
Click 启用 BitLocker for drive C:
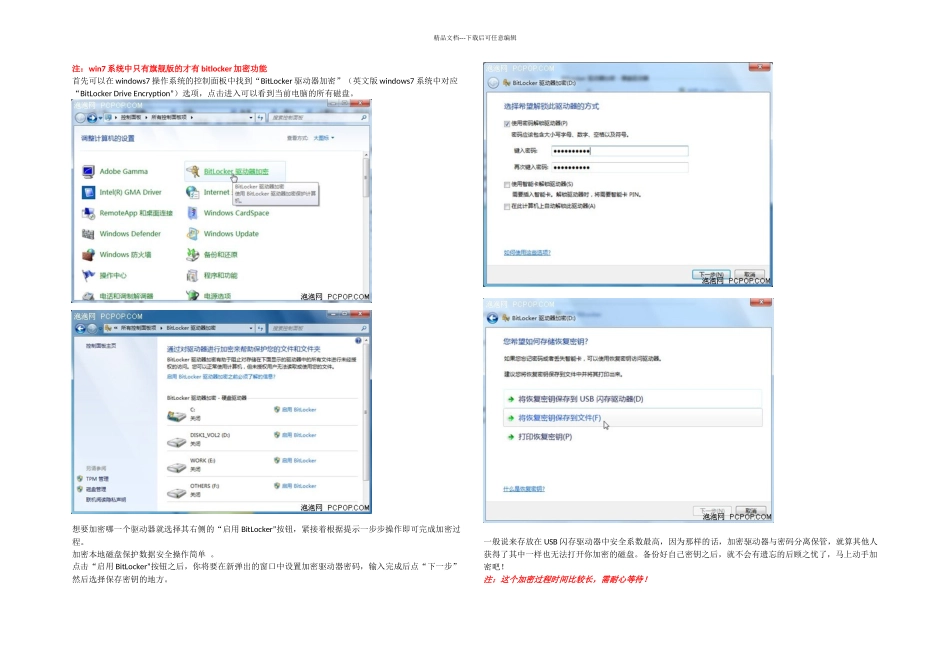pos(299,410)
